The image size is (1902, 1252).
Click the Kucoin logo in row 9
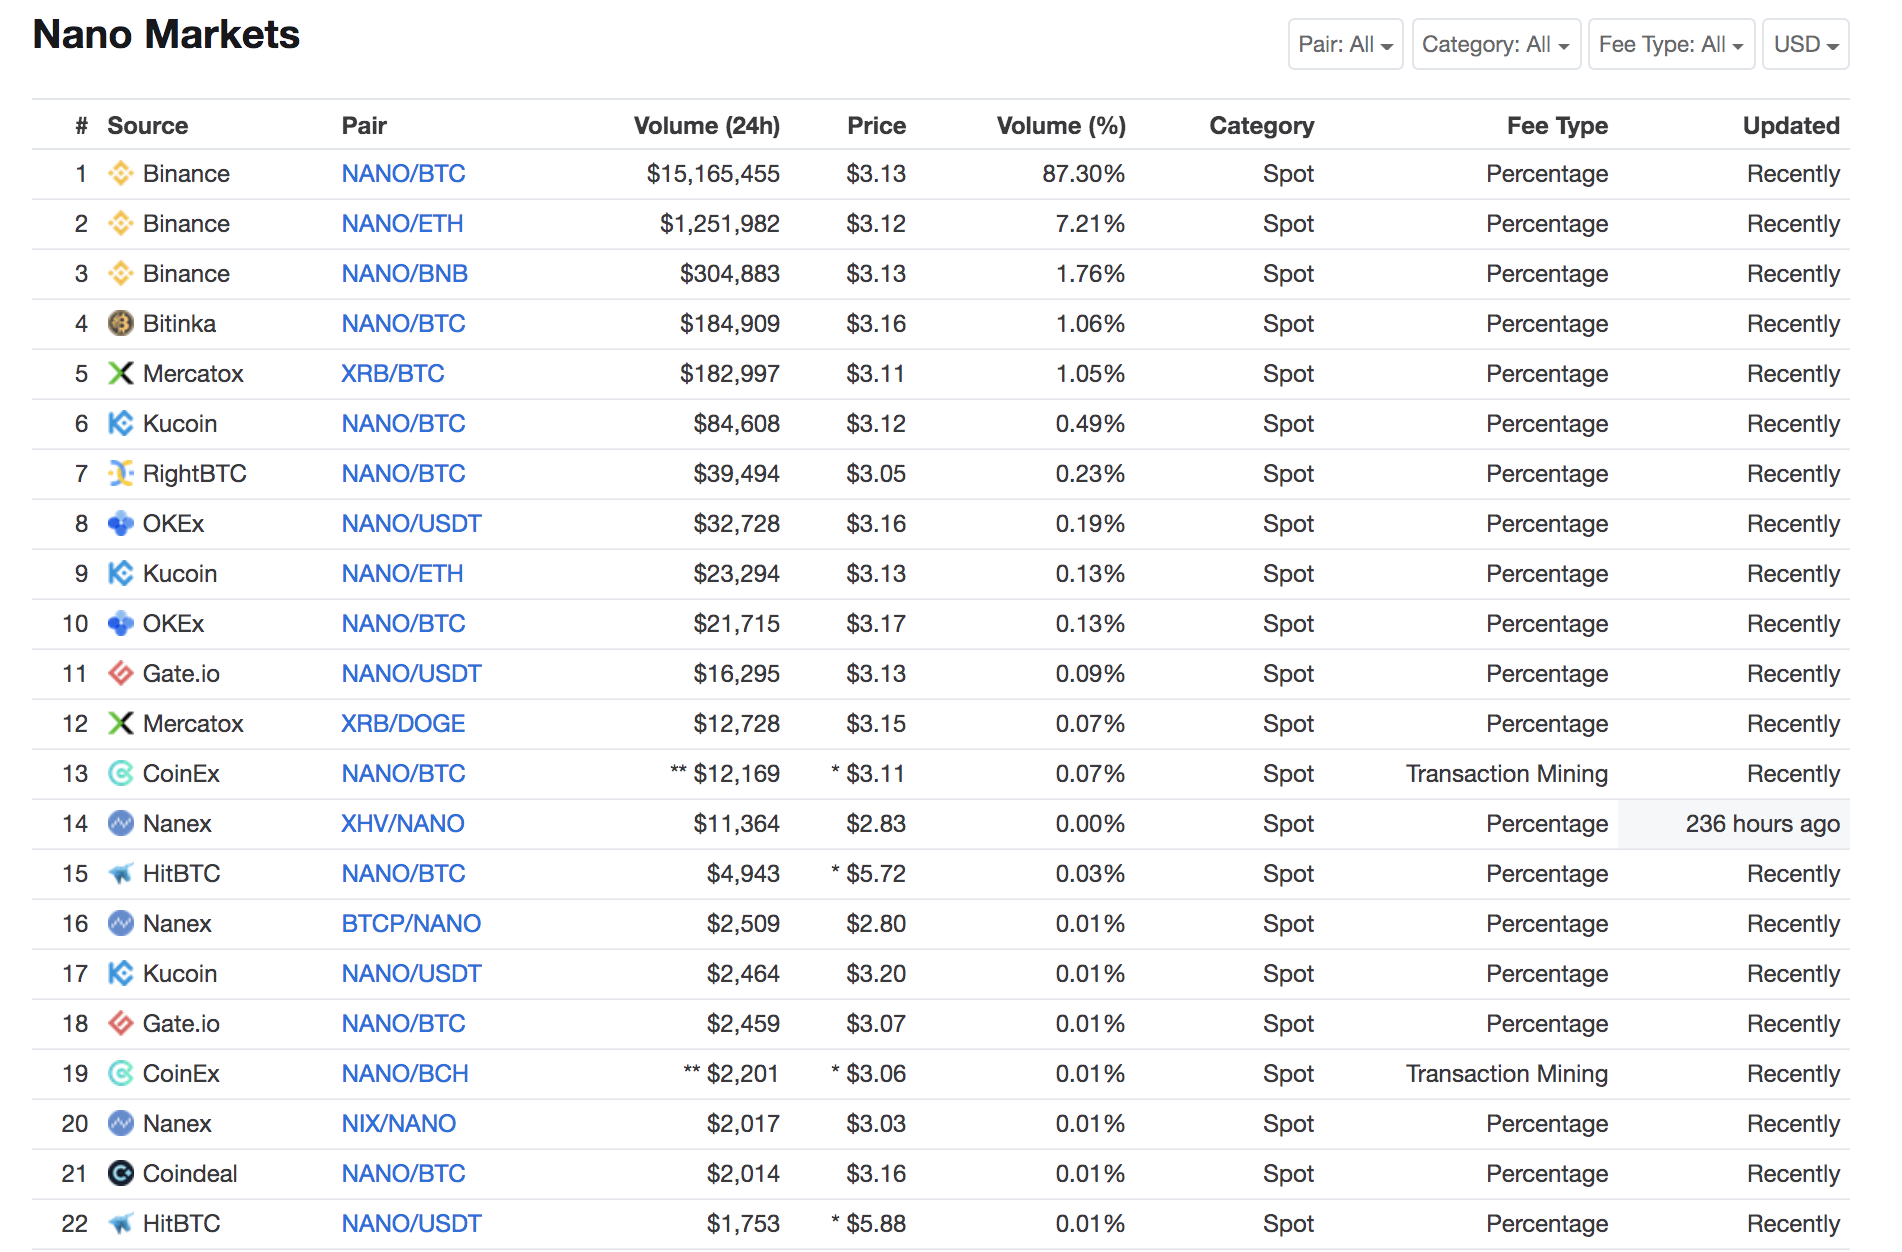121,574
